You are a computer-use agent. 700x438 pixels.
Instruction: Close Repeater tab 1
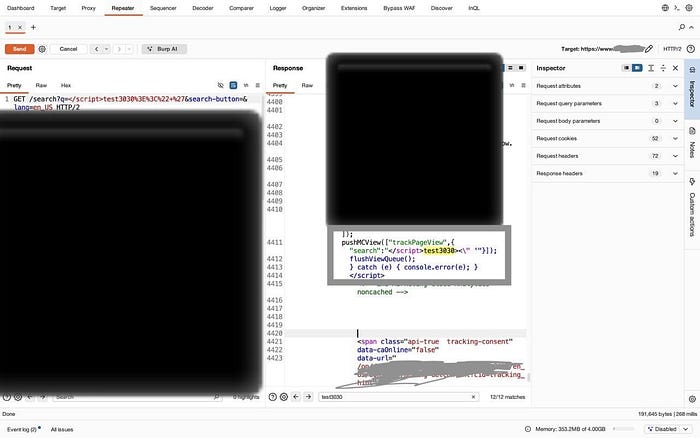[20, 27]
